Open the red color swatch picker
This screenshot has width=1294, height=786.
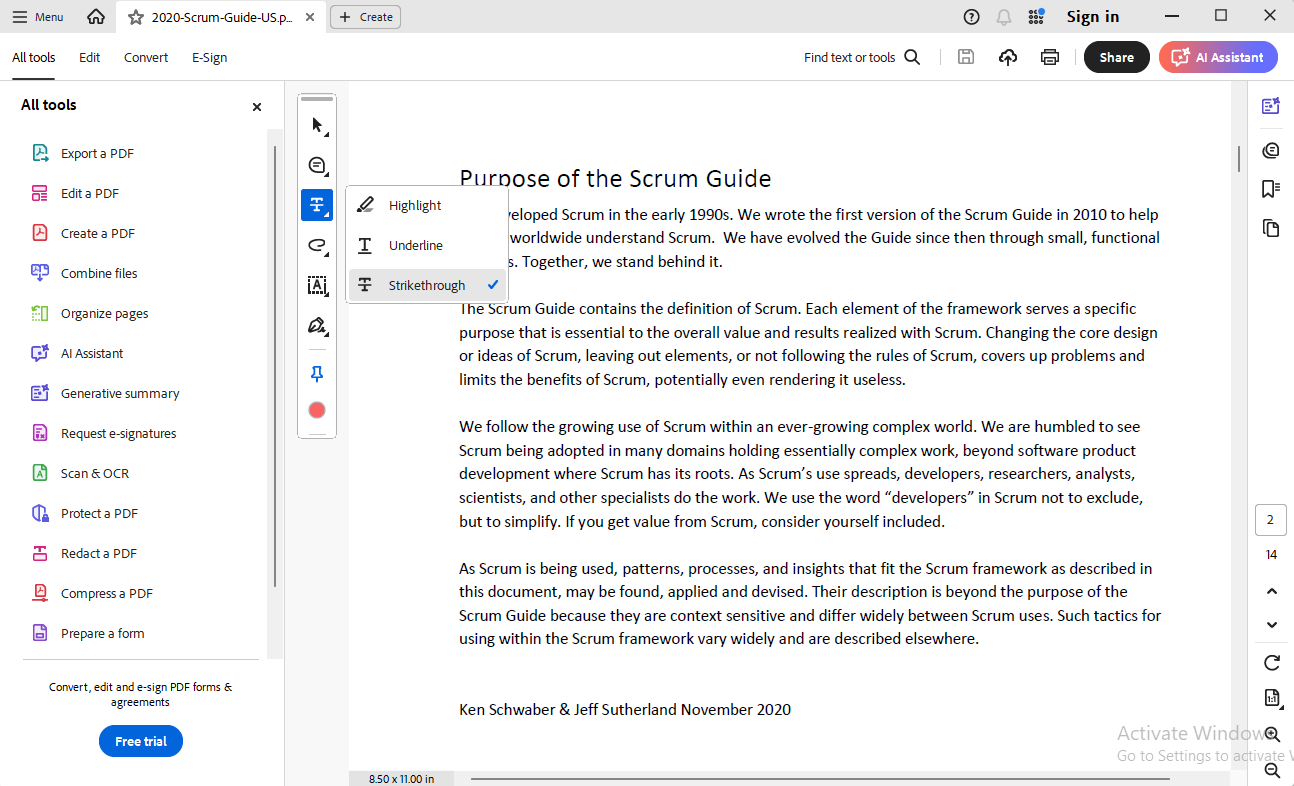point(317,410)
